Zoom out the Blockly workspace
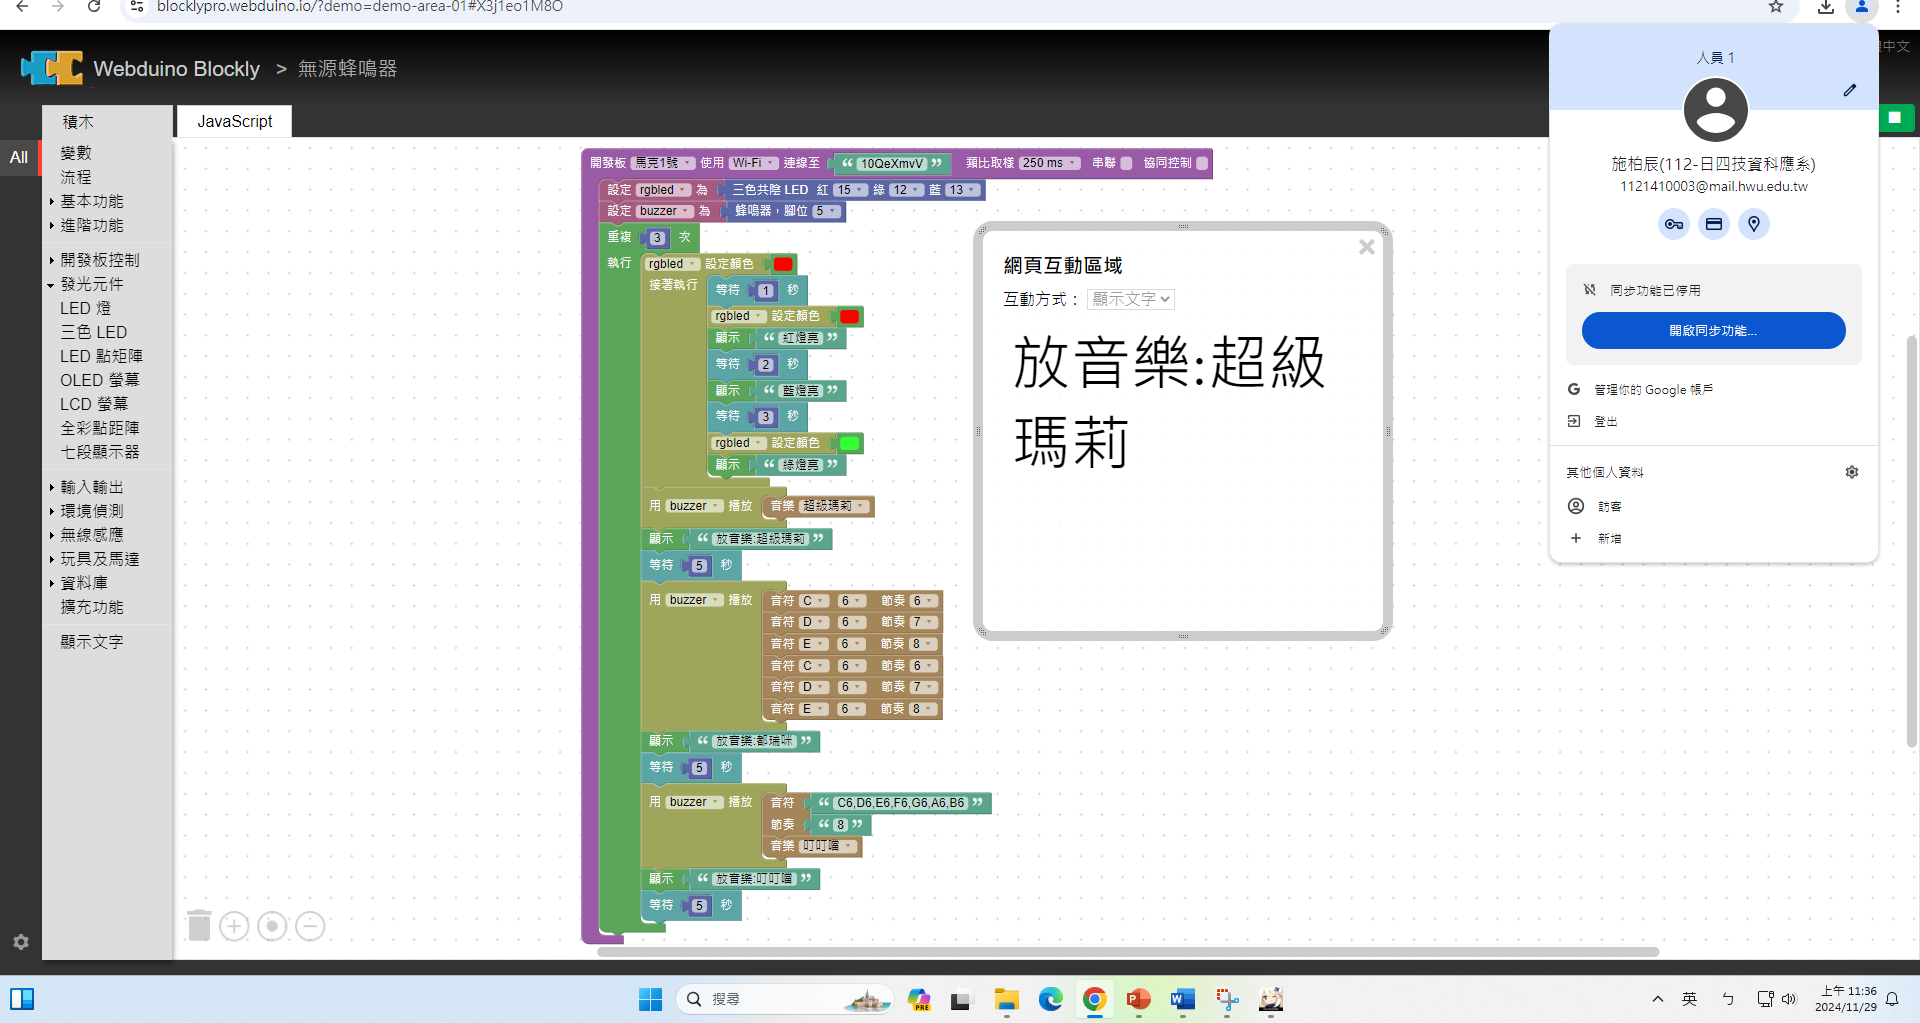This screenshot has height=1023, width=1920. tap(310, 927)
